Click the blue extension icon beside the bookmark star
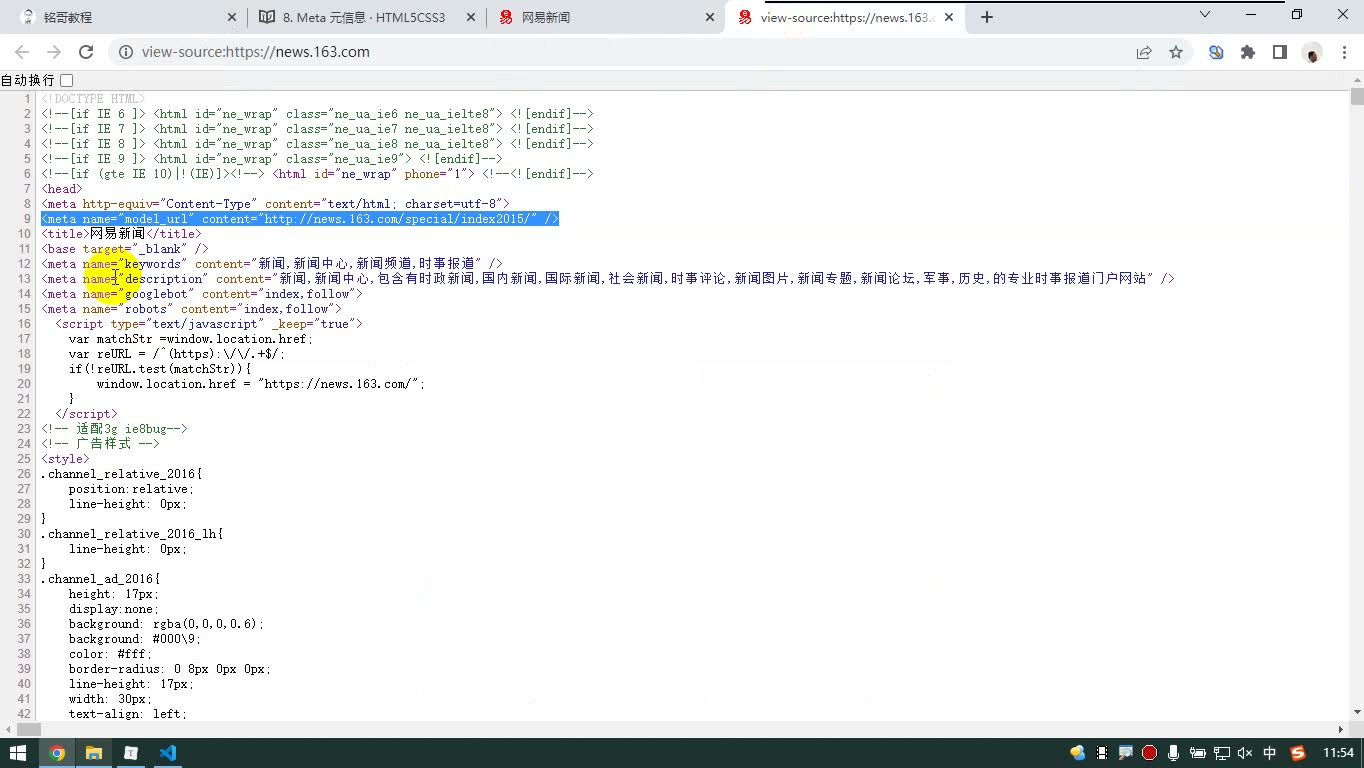Screen dimensions: 1364x768 [1216, 52]
